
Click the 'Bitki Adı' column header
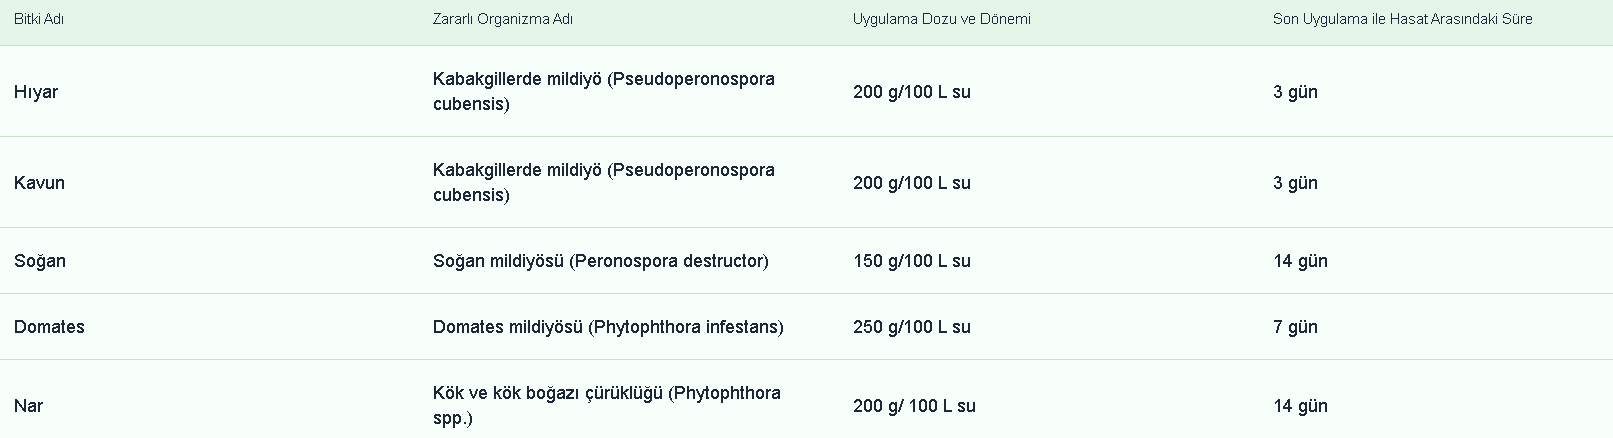click(39, 19)
